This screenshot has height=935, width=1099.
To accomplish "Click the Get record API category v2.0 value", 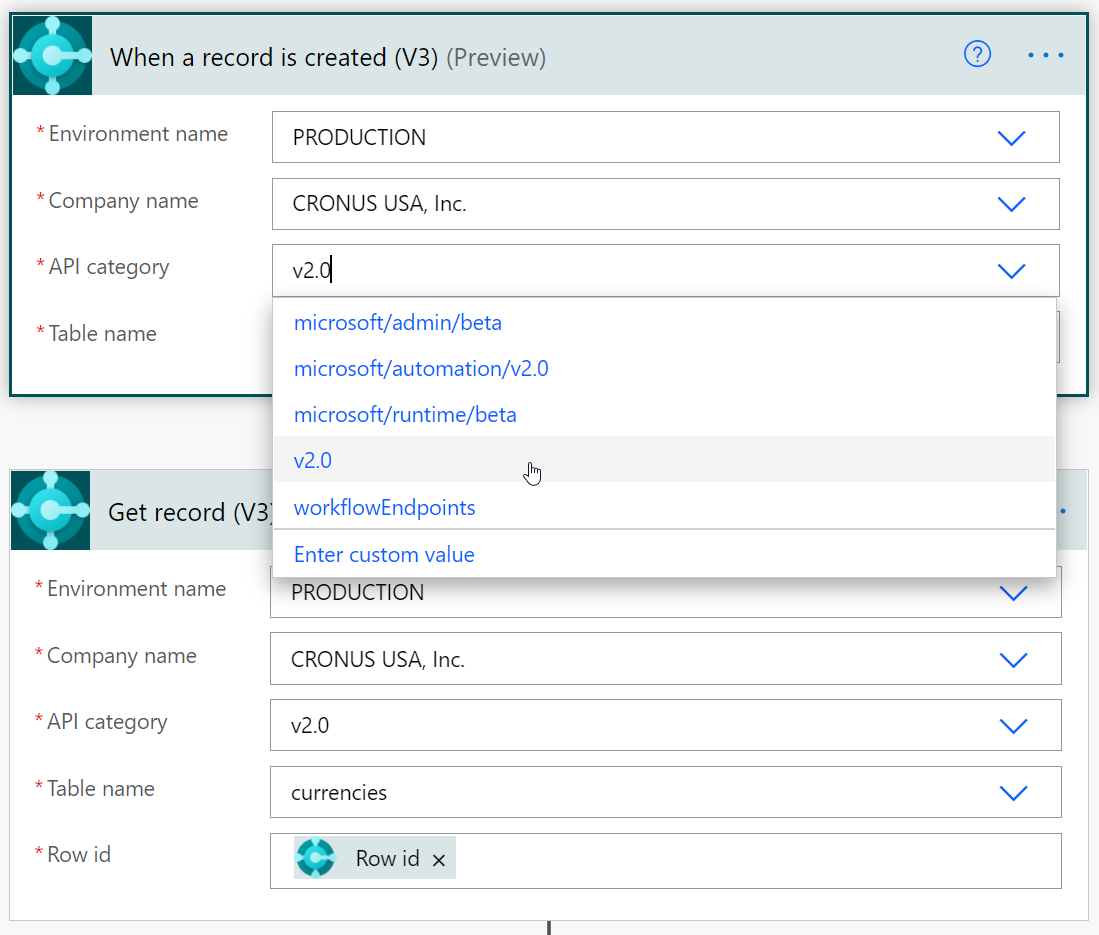I will [x=310, y=725].
